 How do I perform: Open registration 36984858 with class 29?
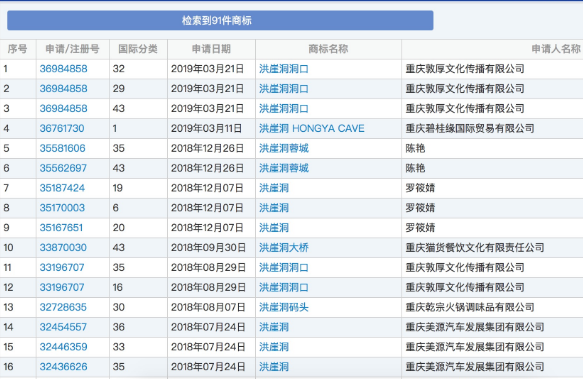(64, 89)
